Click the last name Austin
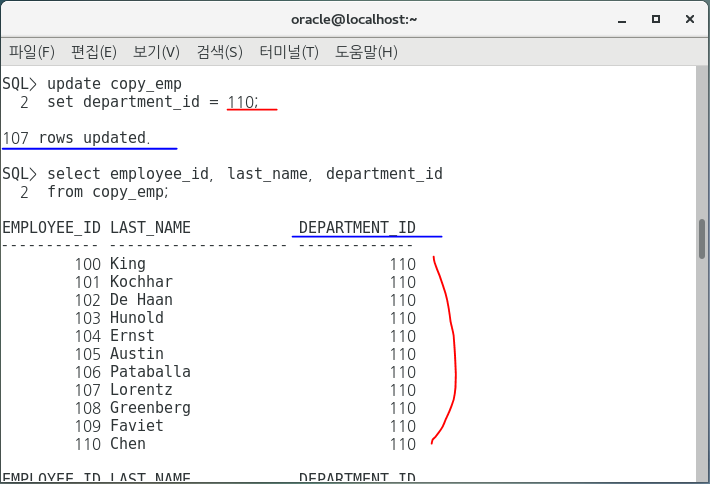 point(137,354)
